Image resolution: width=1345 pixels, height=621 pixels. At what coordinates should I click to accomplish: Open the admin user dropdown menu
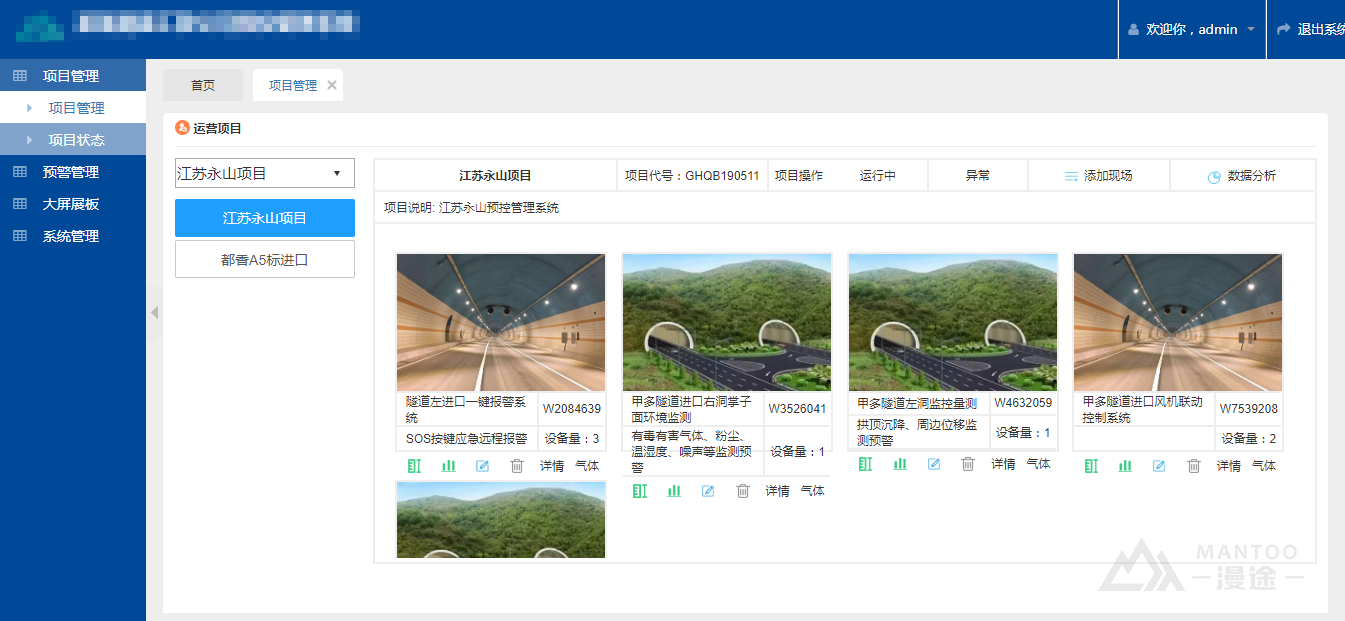(x=1192, y=30)
